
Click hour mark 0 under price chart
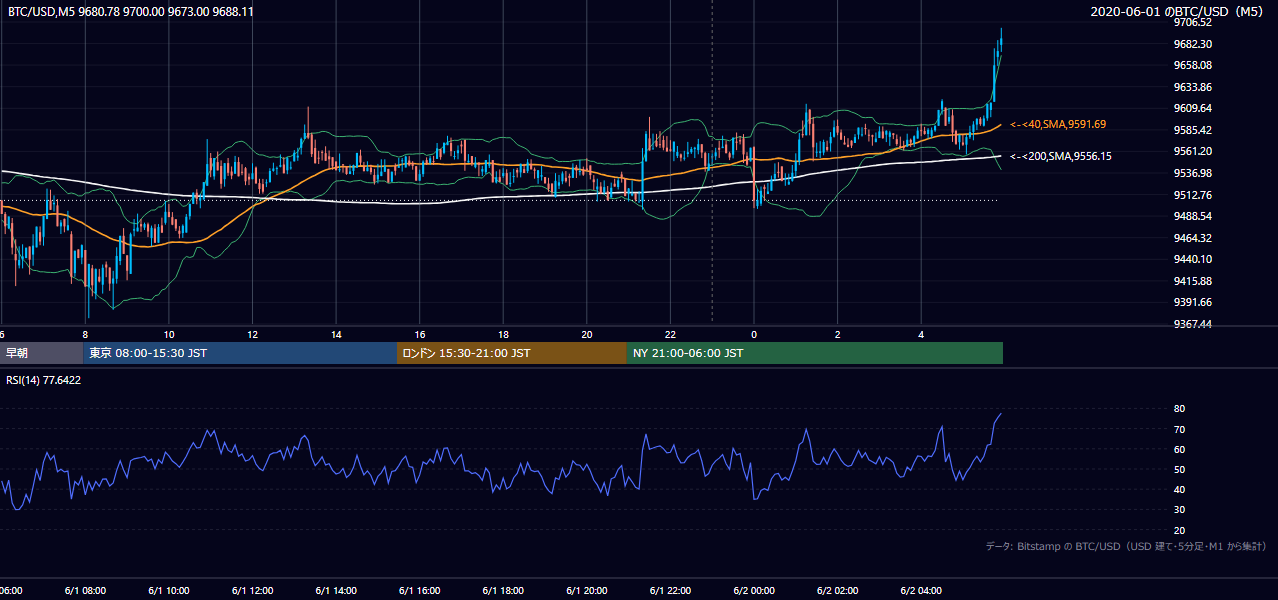(x=754, y=334)
